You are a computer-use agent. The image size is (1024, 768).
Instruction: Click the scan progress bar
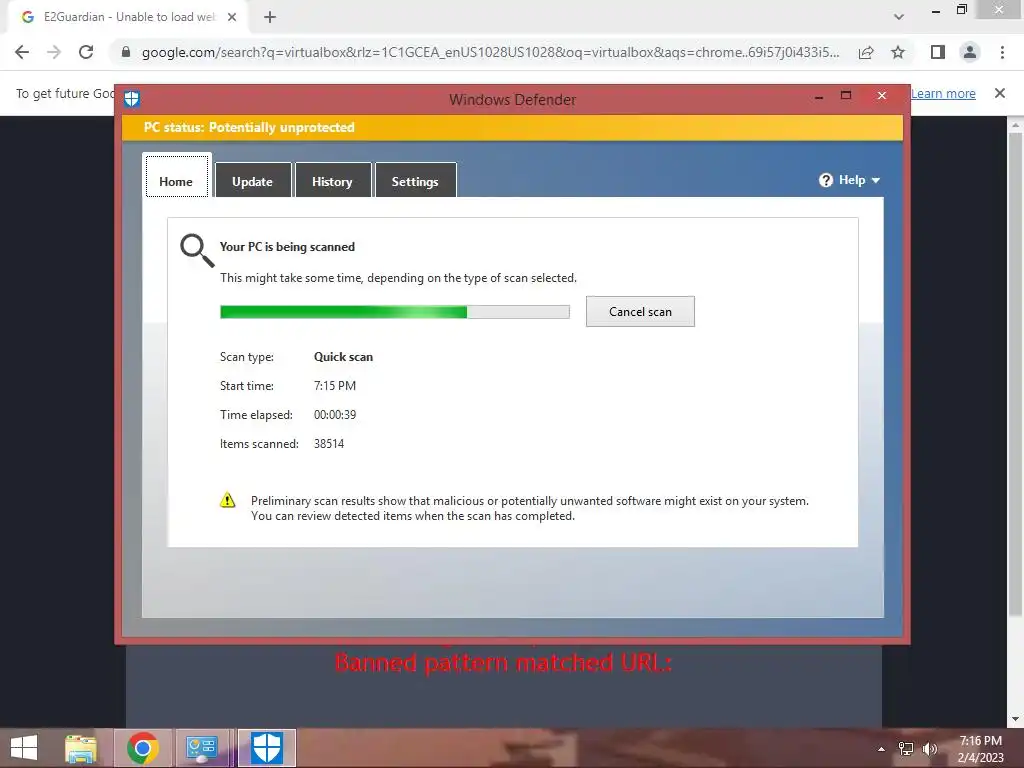pyautogui.click(x=394, y=312)
